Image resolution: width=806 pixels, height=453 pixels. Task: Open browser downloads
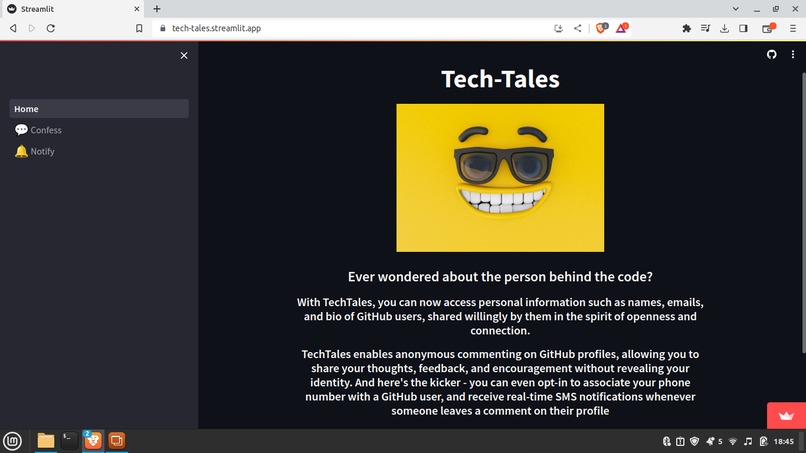click(x=724, y=28)
